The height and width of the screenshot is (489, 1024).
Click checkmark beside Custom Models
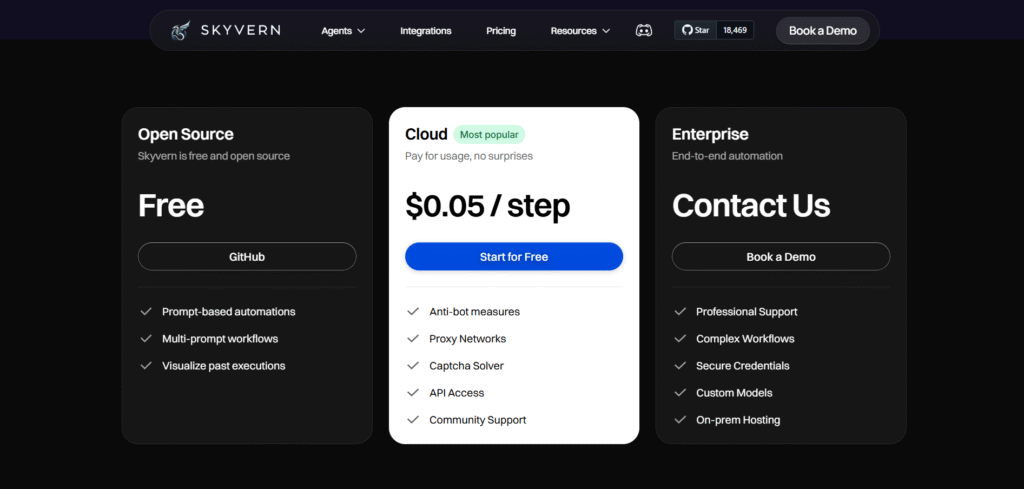click(x=680, y=392)
